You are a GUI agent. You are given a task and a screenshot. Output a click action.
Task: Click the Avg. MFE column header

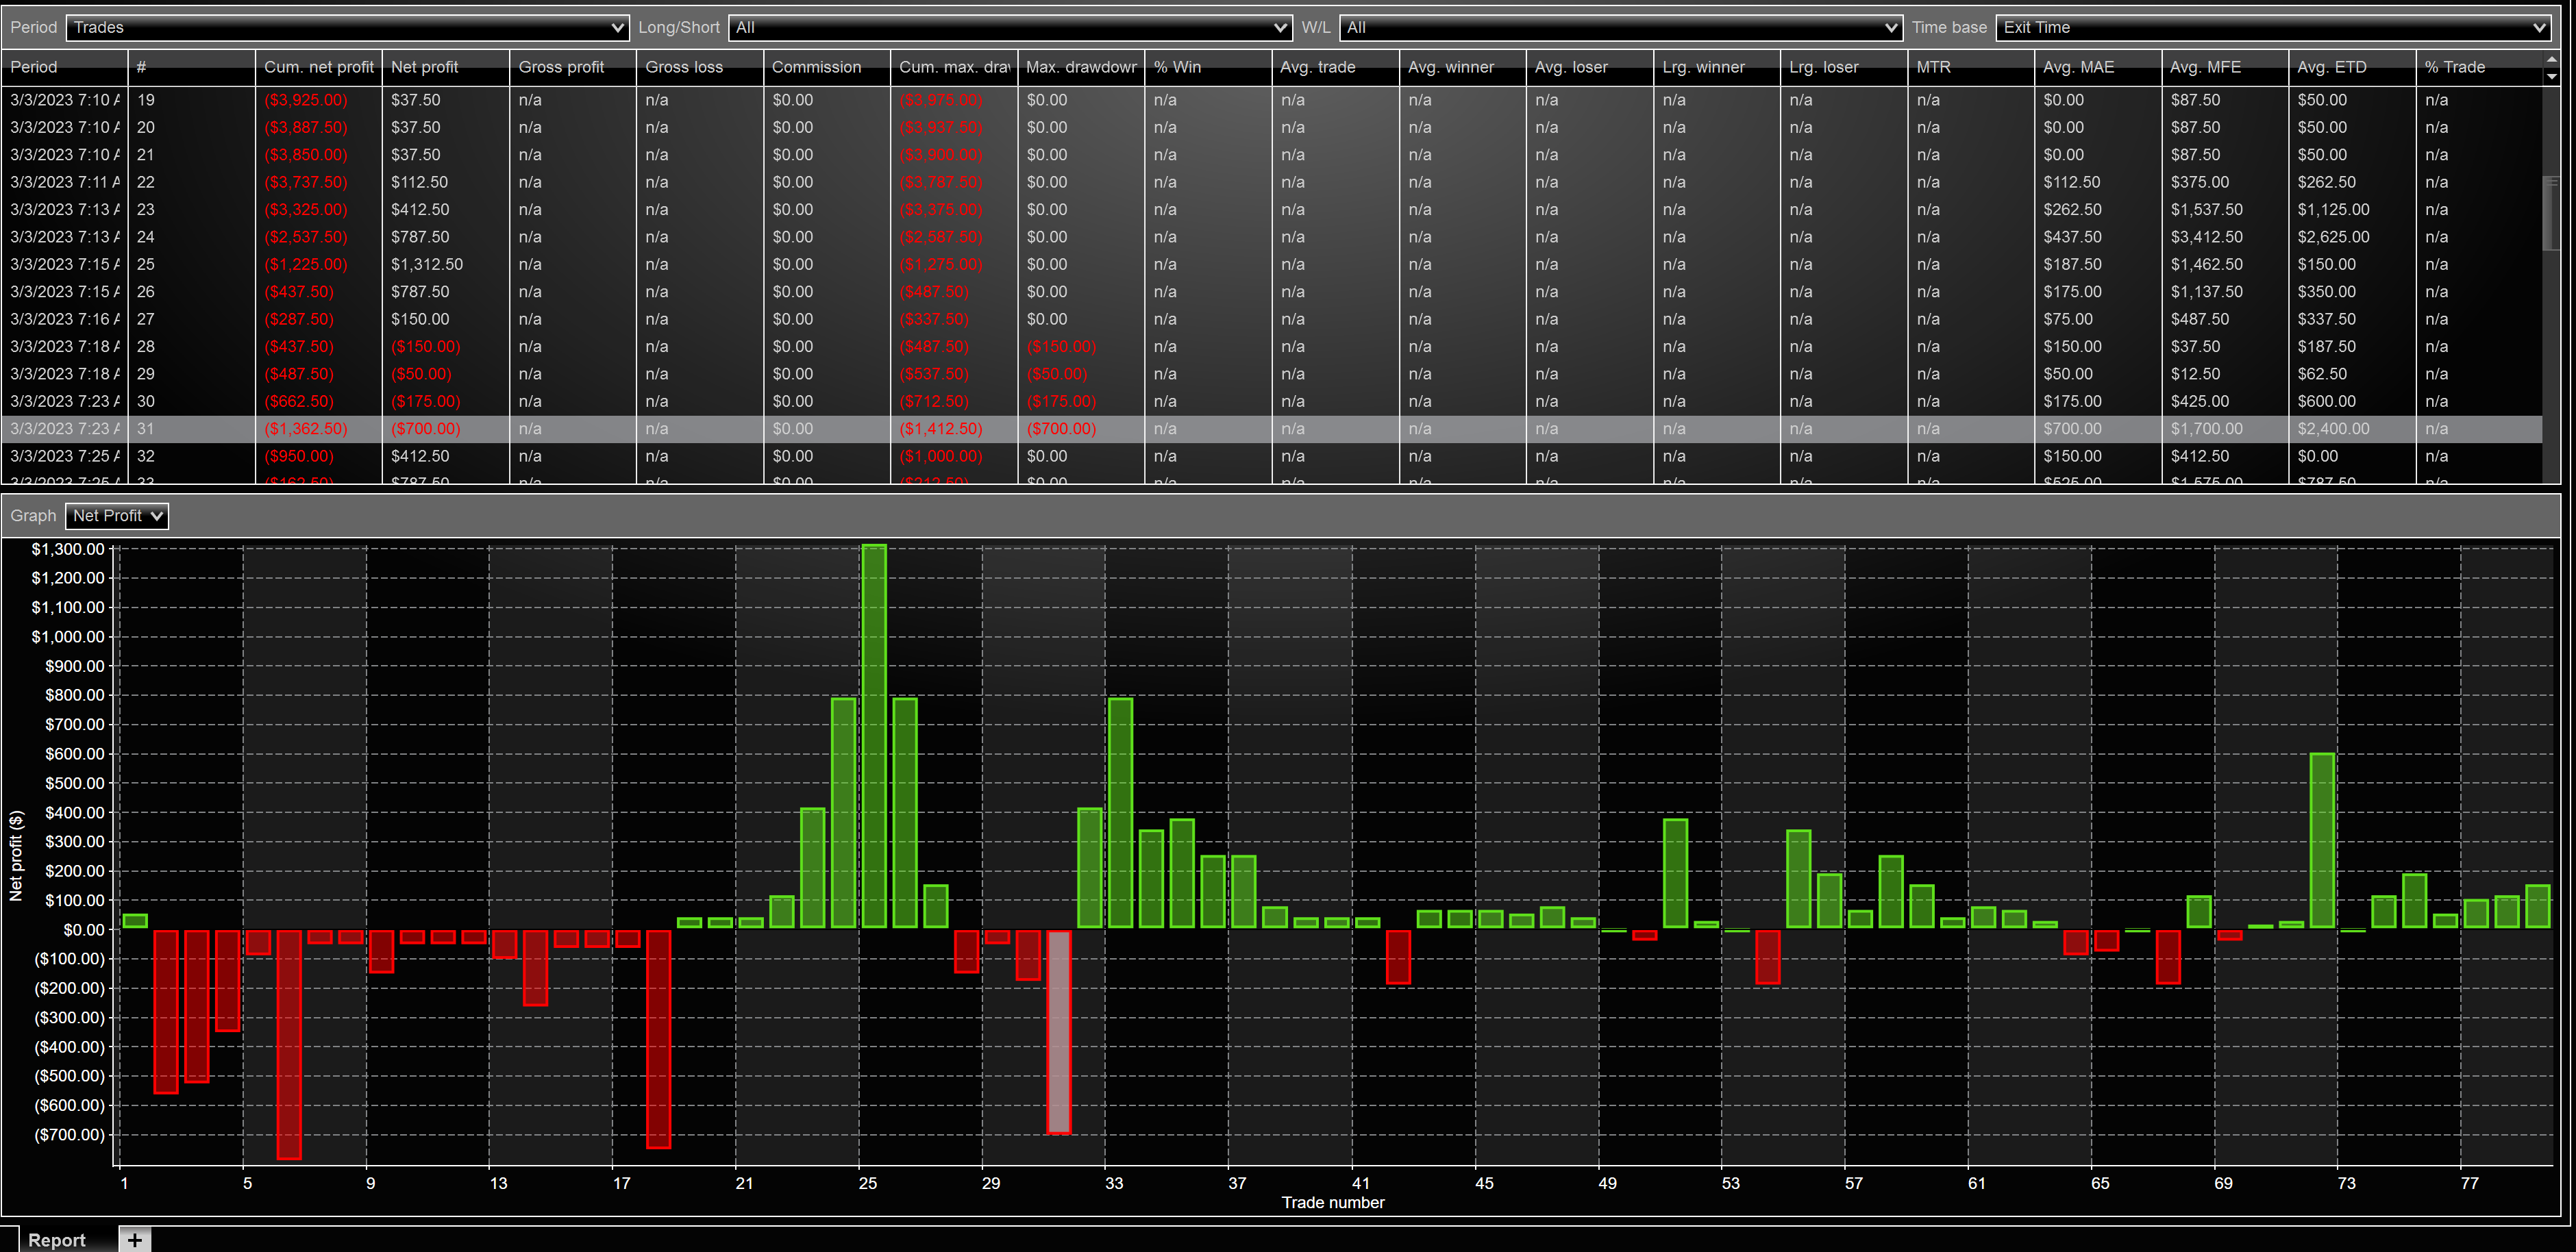click(x=2224, y=67)
